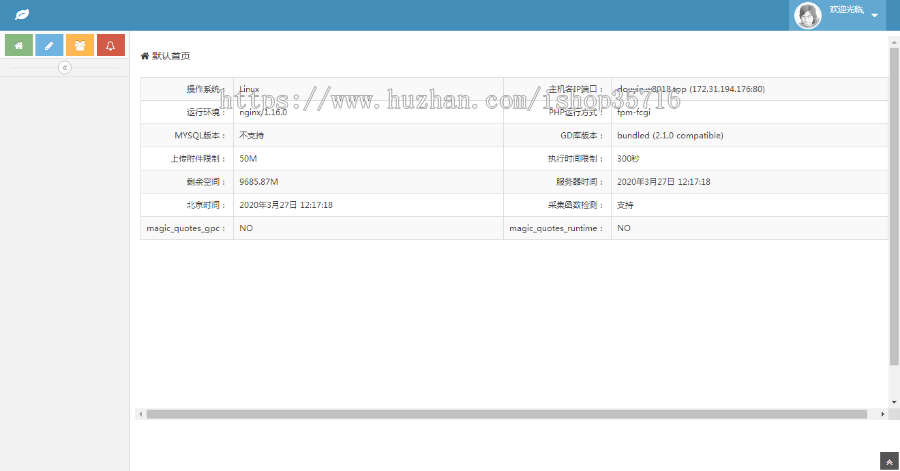Open the green home shortcut button
Viewport: 900px width, 471px height.
coord(19,45)
